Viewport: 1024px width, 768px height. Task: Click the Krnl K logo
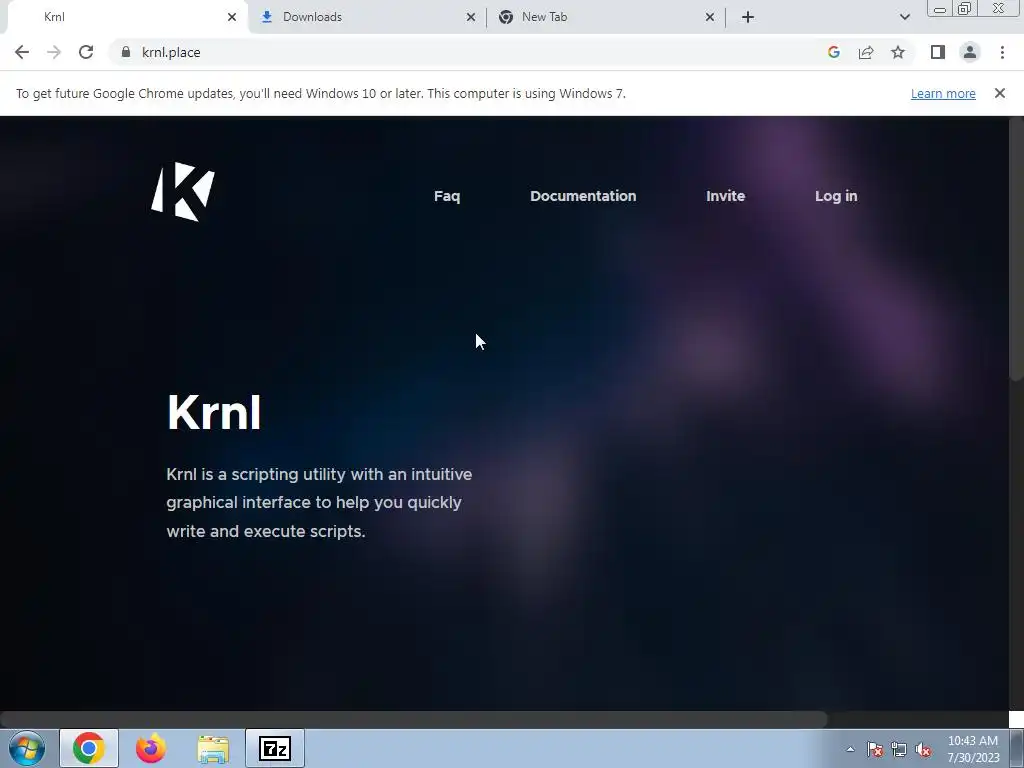[183, 191]
